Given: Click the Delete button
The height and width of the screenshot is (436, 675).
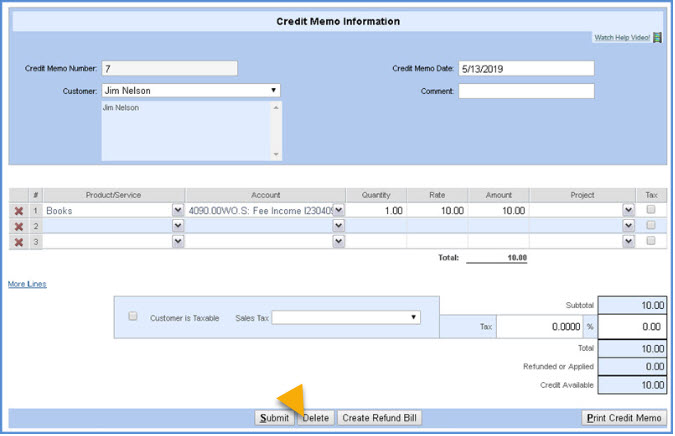Looking at the screenshot, I should 316,418.
